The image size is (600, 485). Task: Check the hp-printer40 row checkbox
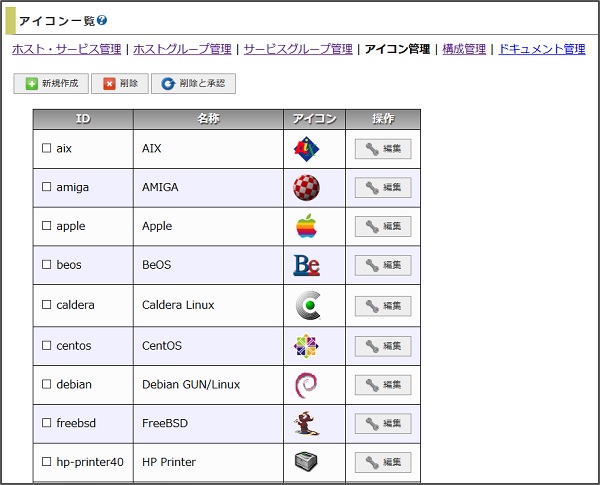[46, 462]
